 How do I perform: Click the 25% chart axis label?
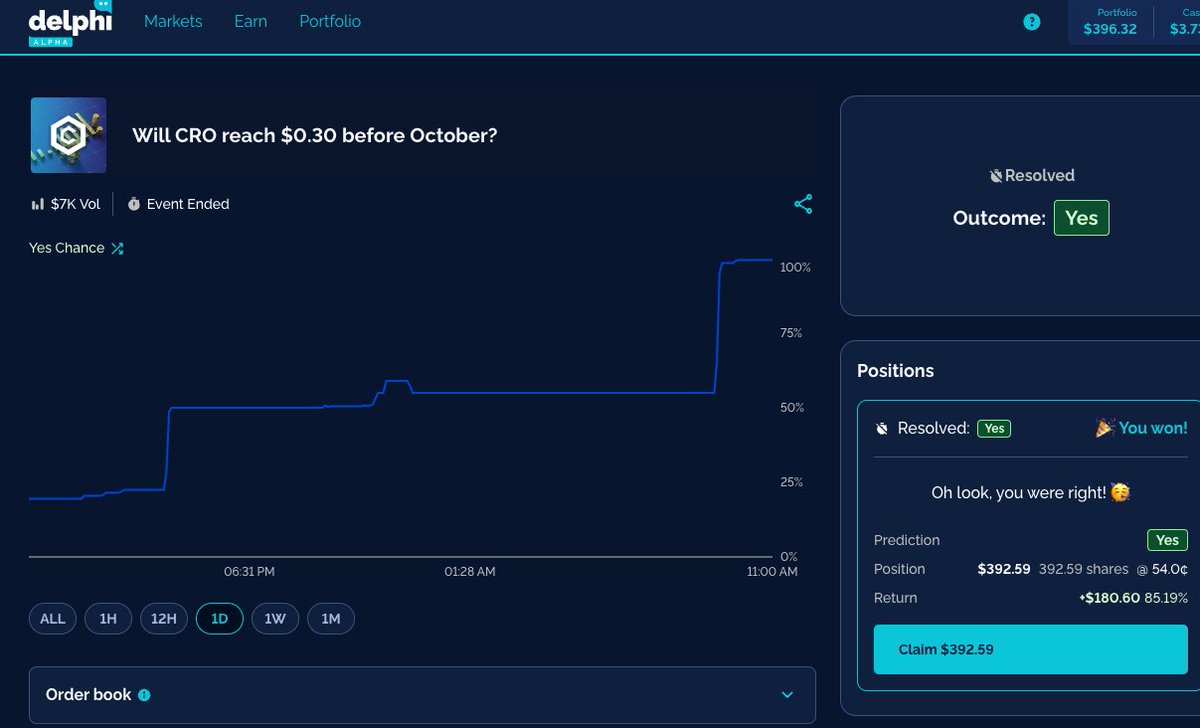click(x=791, y=482)
